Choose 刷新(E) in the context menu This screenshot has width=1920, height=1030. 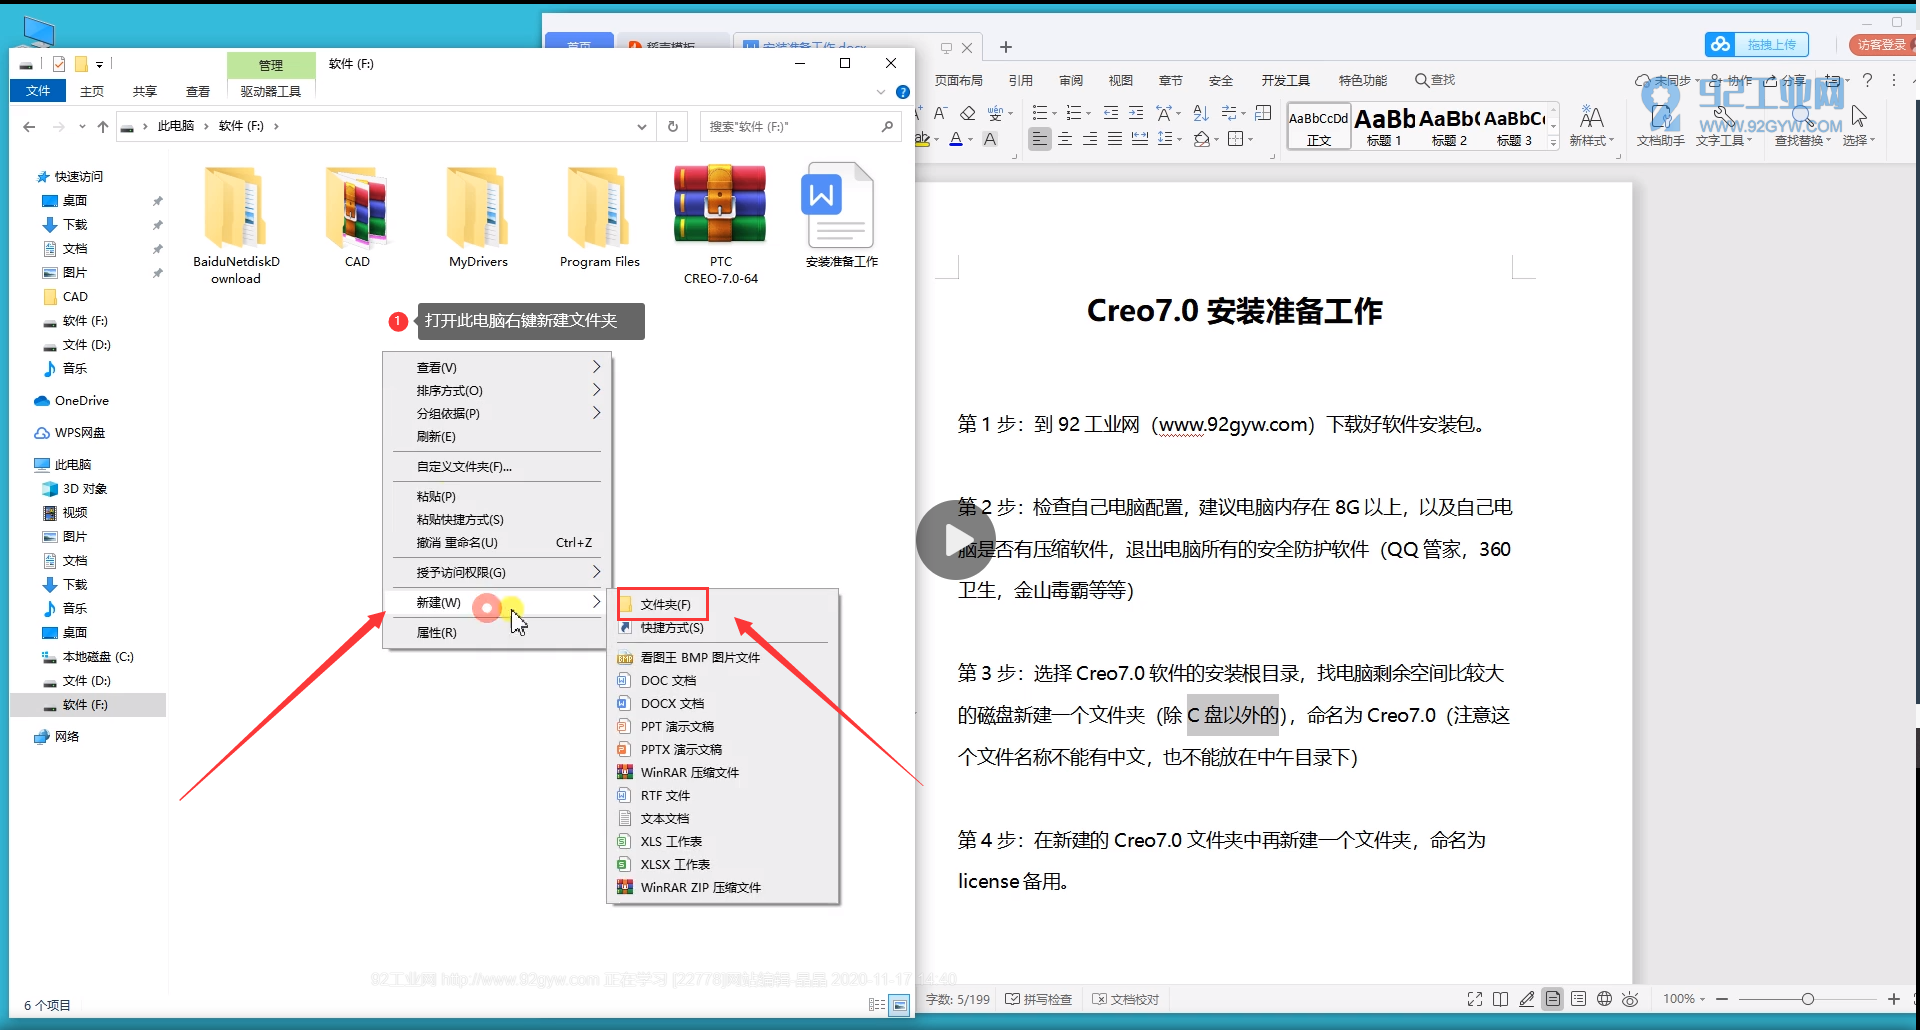point(495,437)
